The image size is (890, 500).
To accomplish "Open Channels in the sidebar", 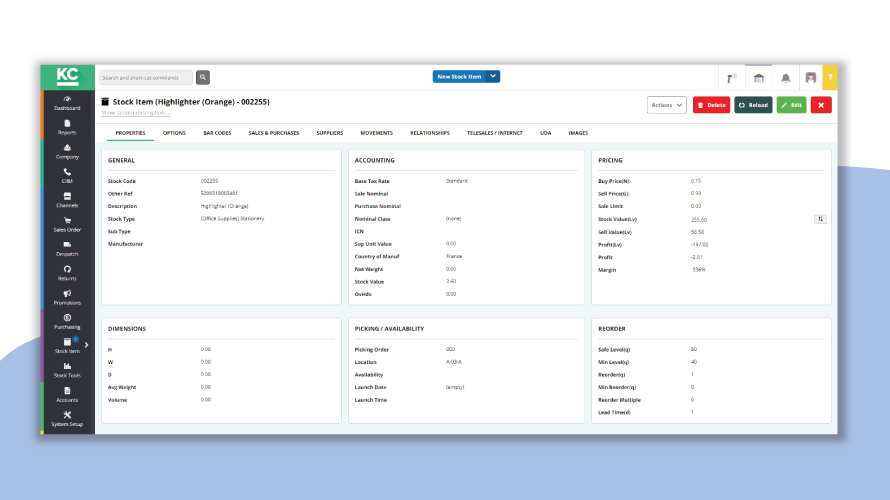I will tap(67, 200).
